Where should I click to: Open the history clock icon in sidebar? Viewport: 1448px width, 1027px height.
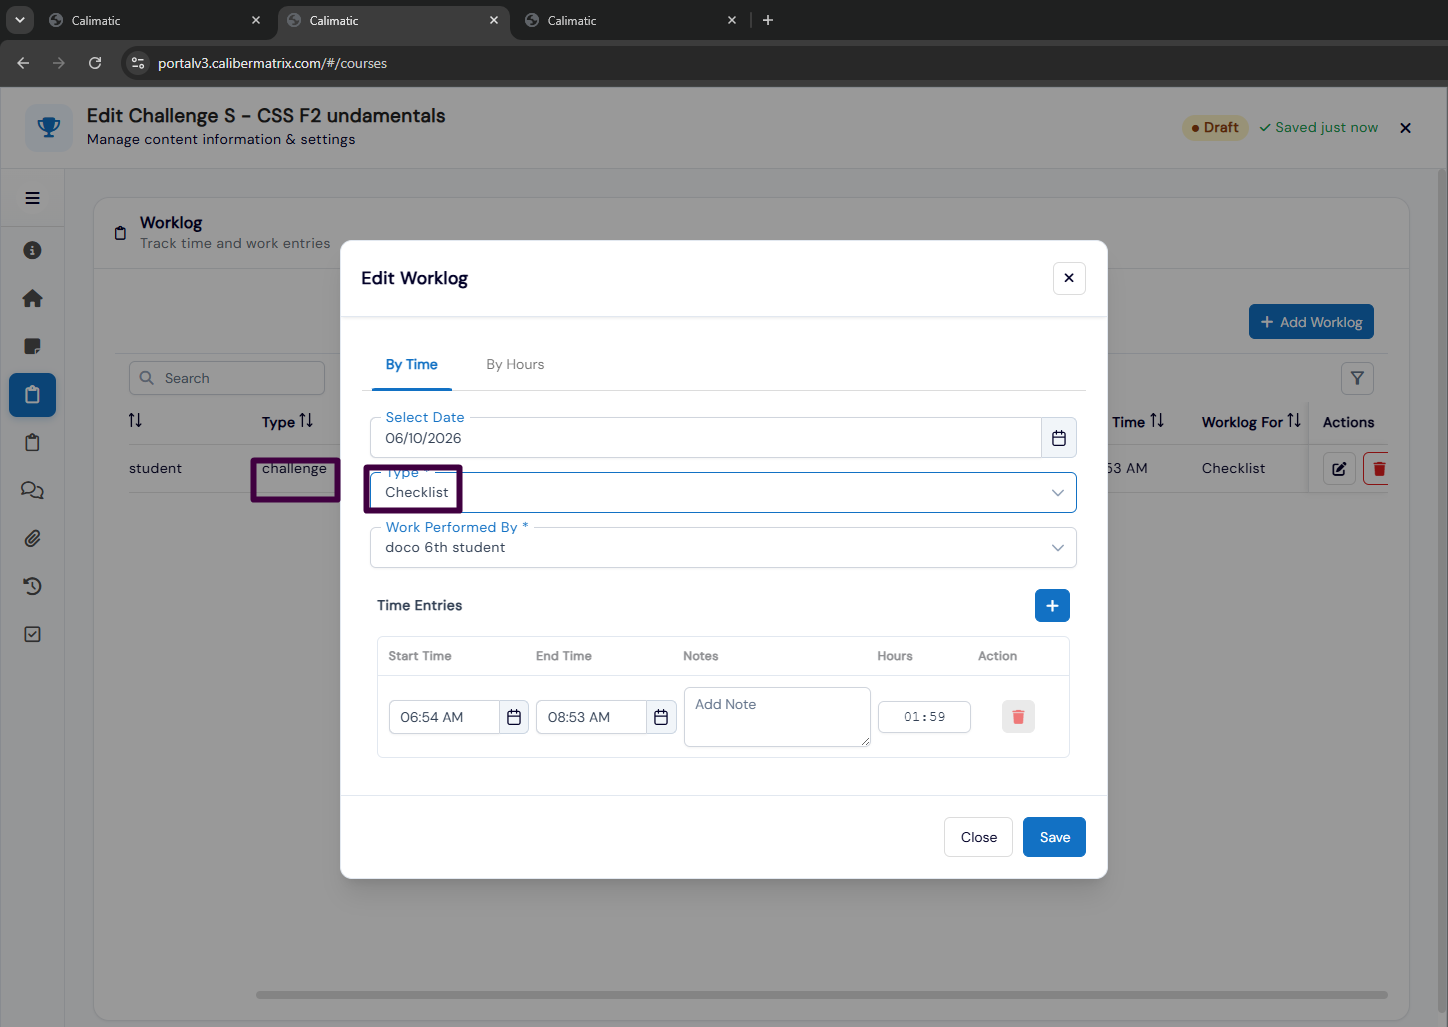tap(32, 586)
